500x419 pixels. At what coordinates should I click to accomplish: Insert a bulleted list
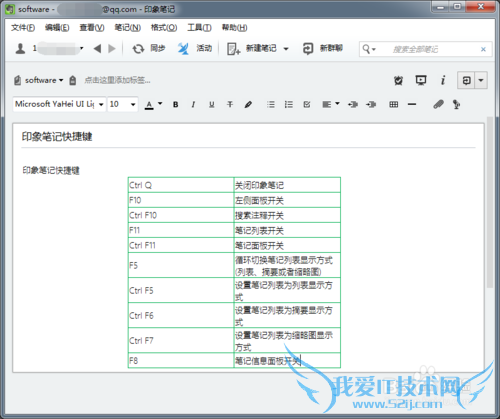click(x=271, y=105)
